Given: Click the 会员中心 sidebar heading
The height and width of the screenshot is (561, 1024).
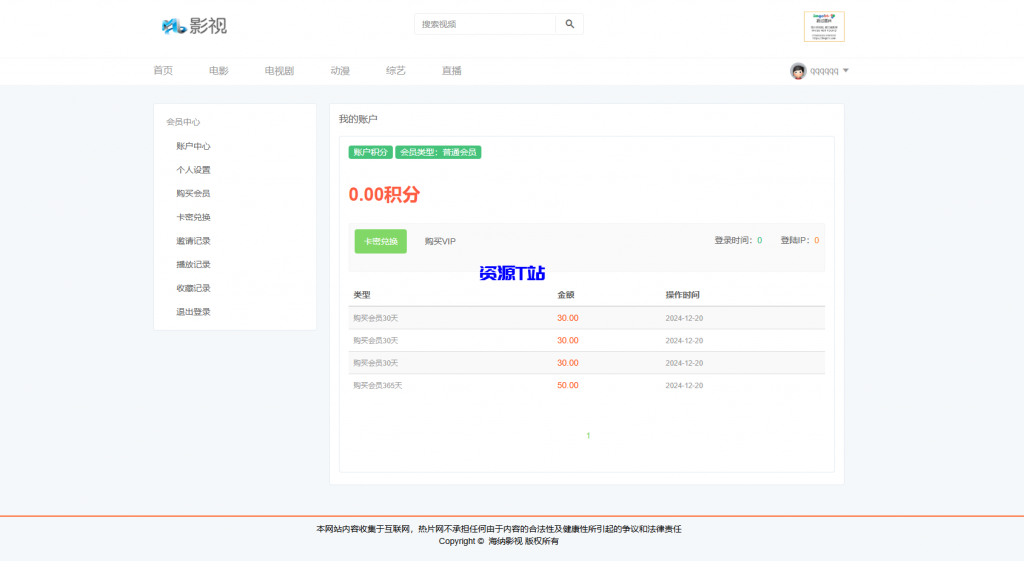Looking at the screenshot, I should coord(183,122).
